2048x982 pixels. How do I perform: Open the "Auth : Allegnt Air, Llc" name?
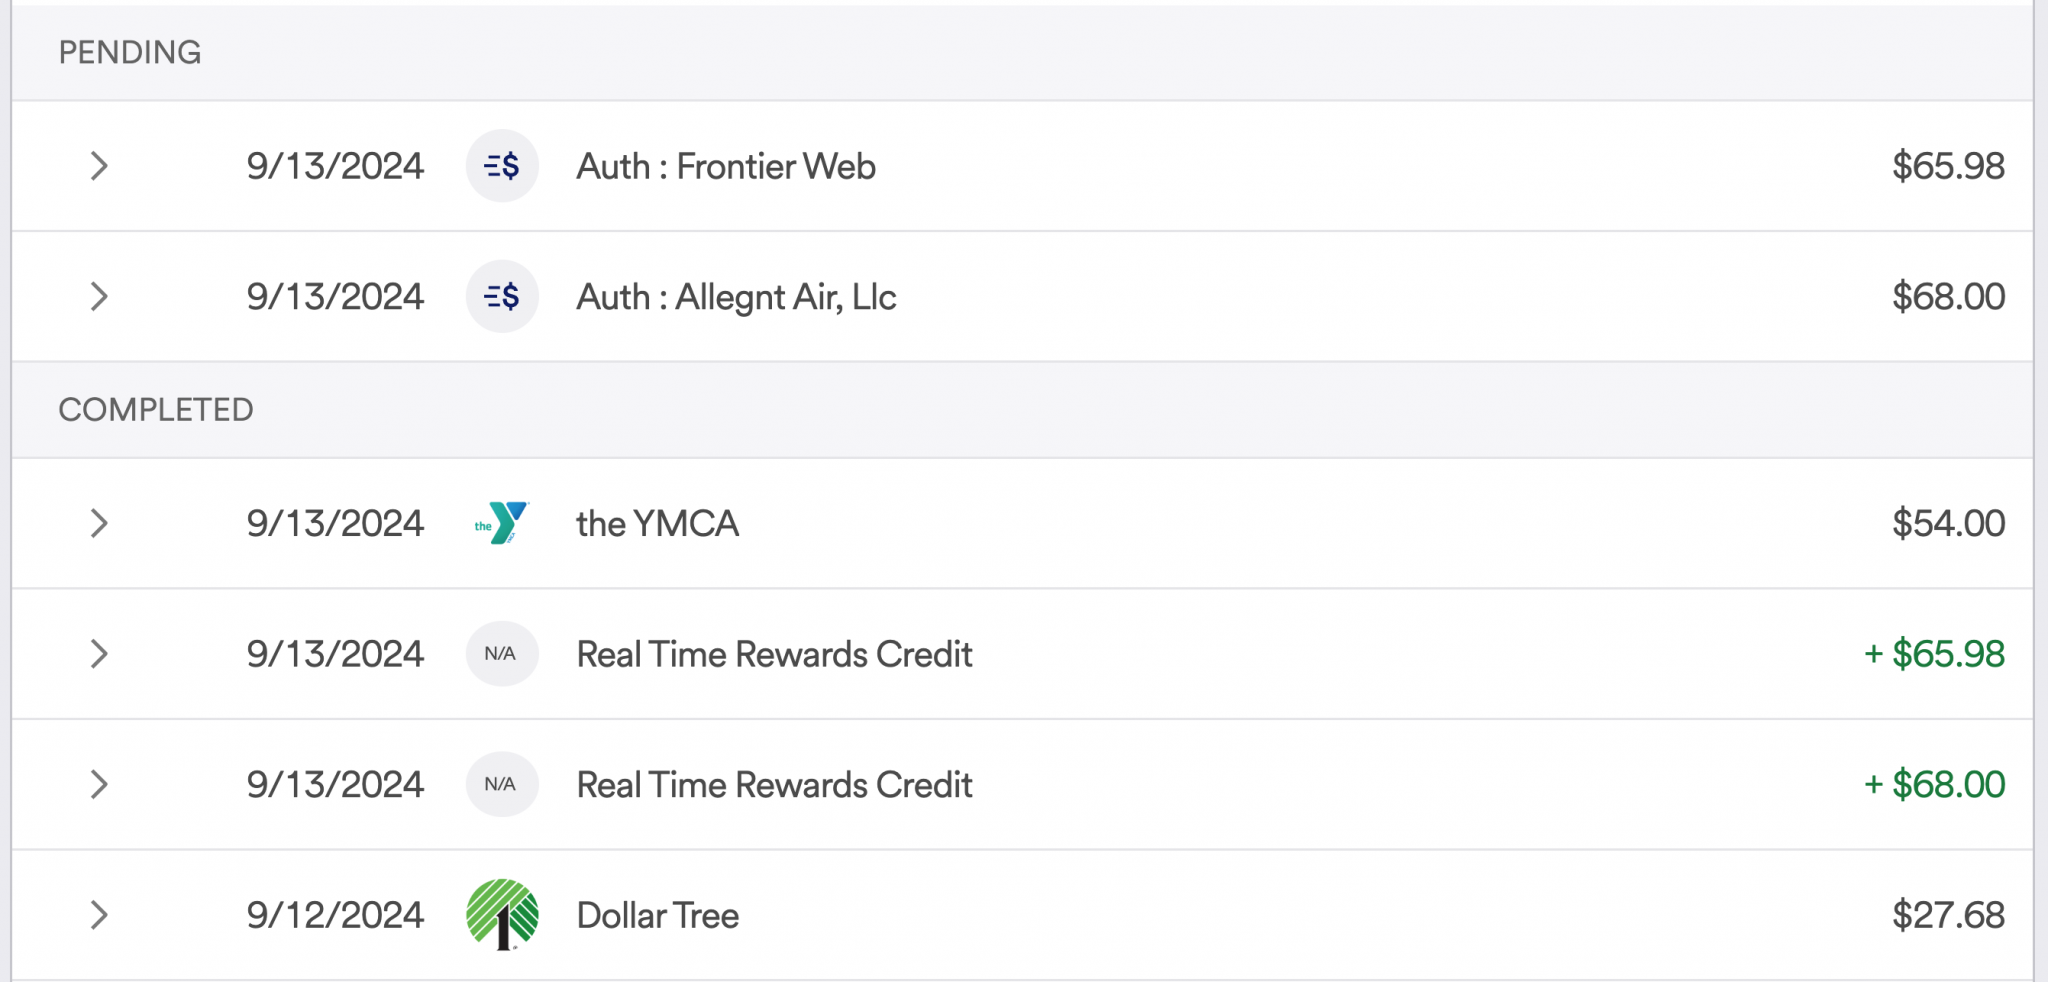[x=736, y=297]
